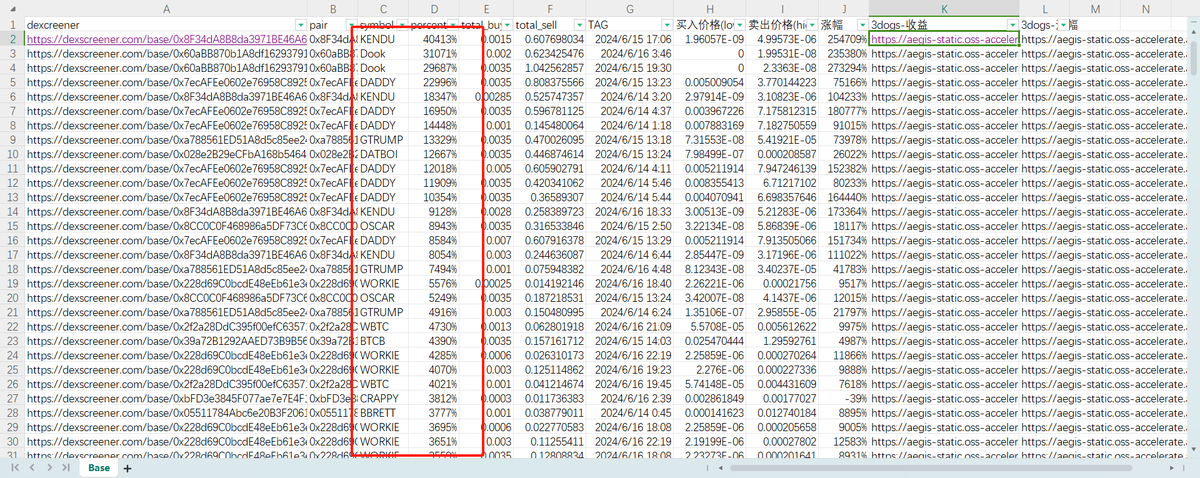Select the BBRETT symbol cell
The image size is (1200, 478).
tap(383, 412)
